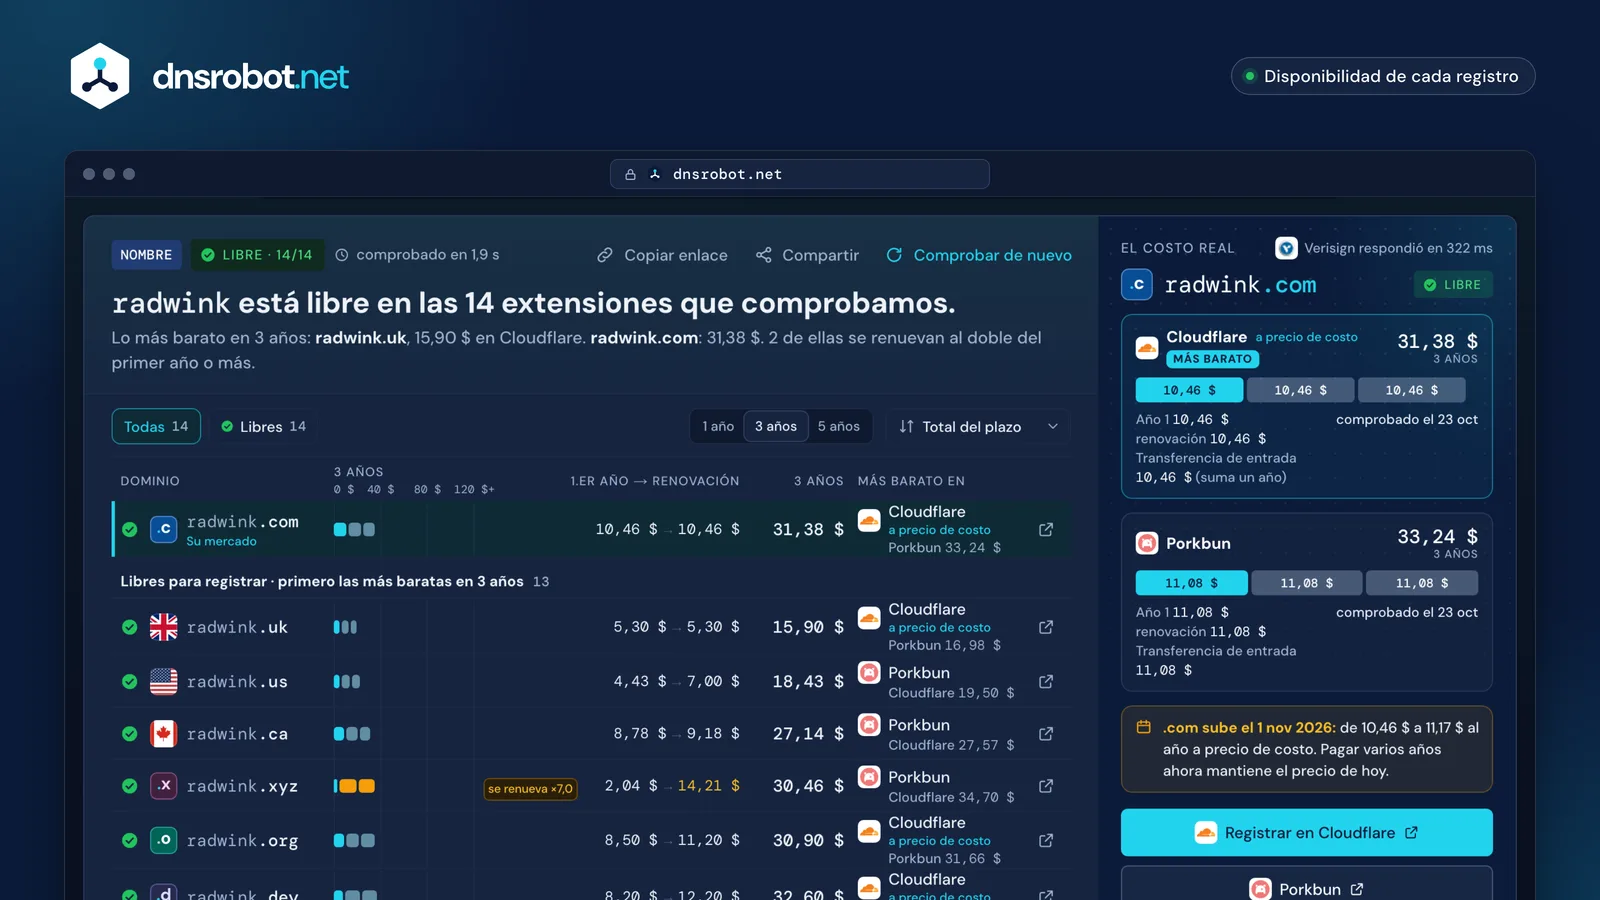
Task: Click the se renueva ×7,0 warning badge
Action: (531, 789)
